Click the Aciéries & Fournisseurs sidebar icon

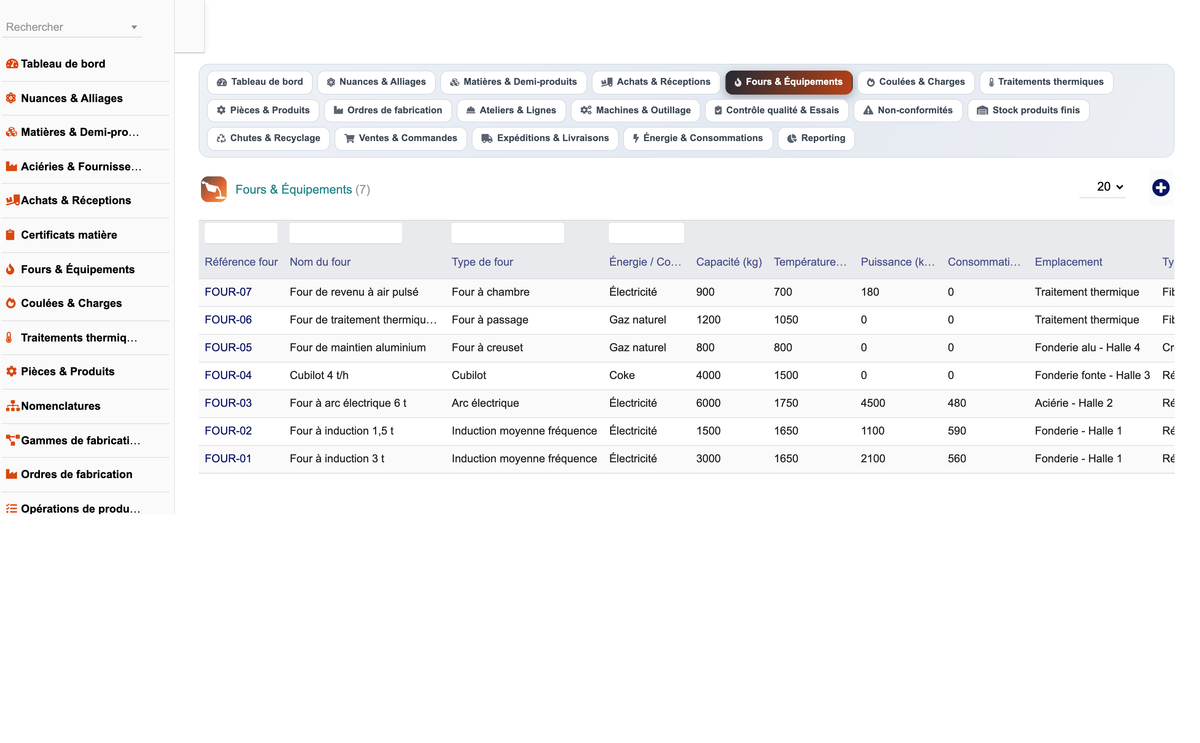[x=12, y=166]
